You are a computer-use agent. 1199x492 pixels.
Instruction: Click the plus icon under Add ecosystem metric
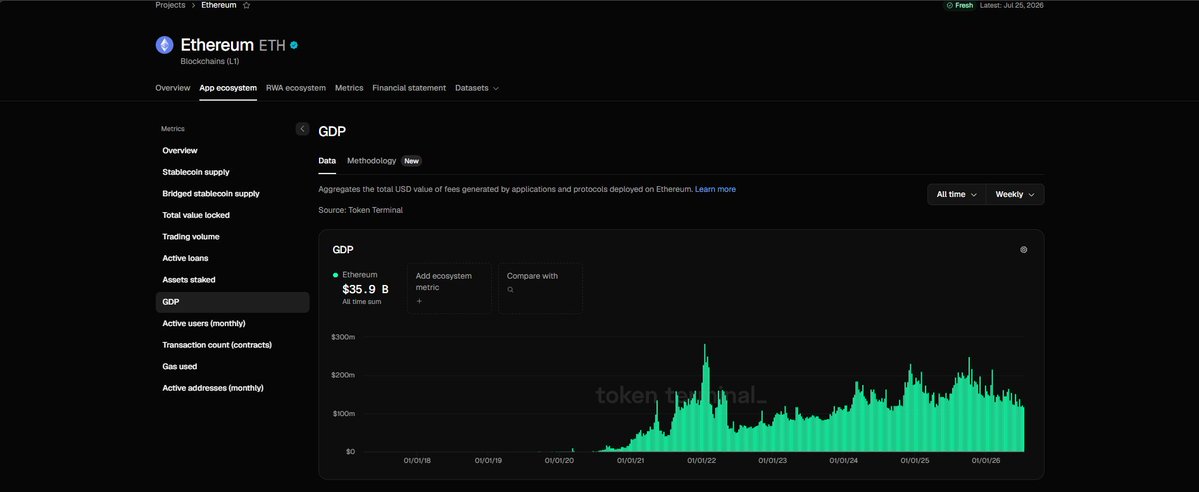point(419,301)
